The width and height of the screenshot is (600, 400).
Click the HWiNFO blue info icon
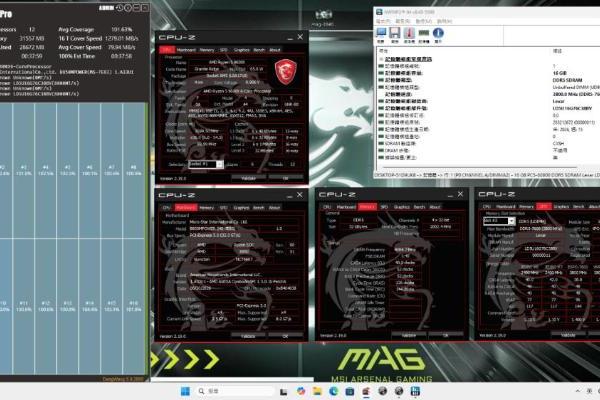point(438,33)
